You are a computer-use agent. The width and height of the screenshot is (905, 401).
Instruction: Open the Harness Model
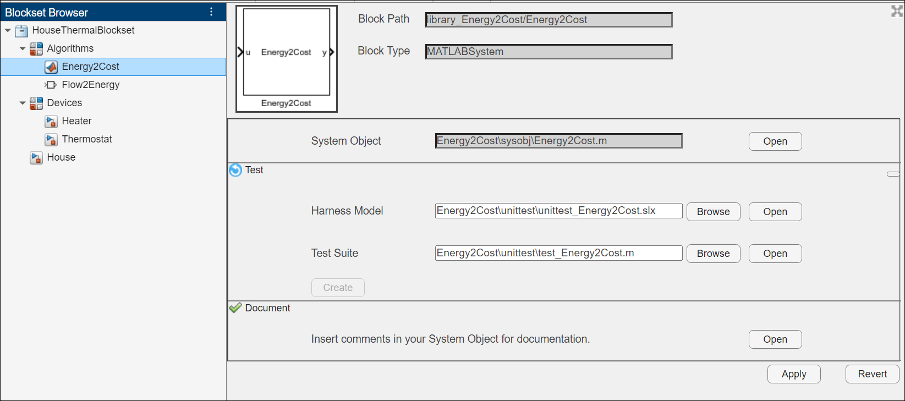[x=775, y=212]
